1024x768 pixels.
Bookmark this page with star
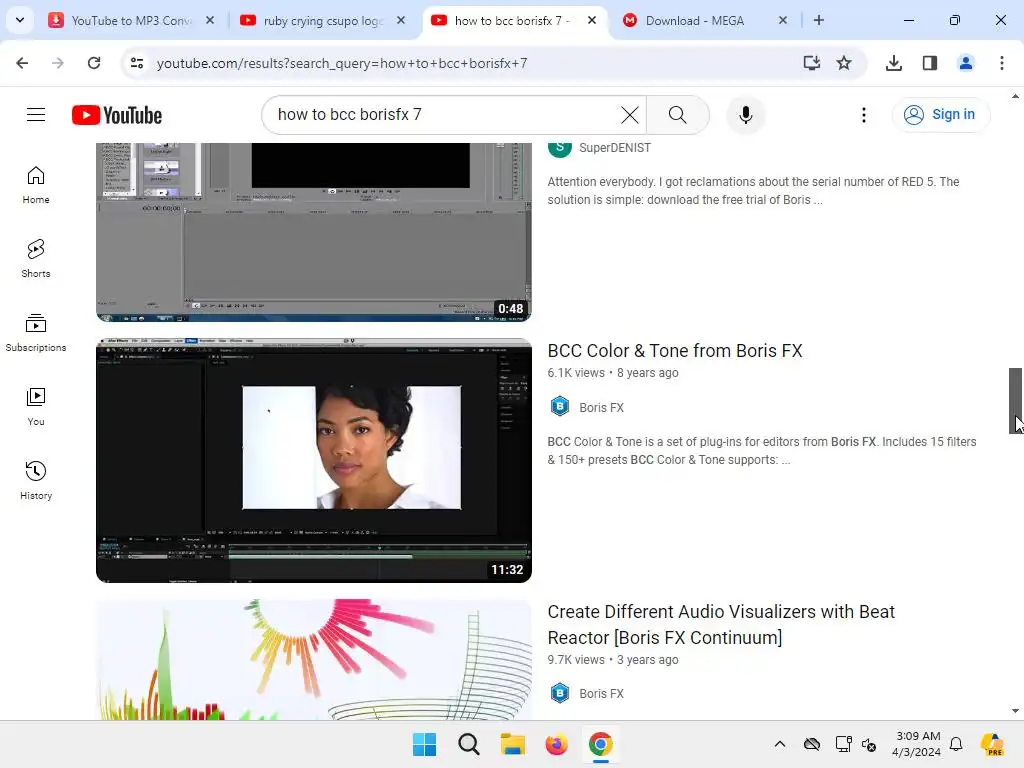pyautogui.click(x=844, y=63)
